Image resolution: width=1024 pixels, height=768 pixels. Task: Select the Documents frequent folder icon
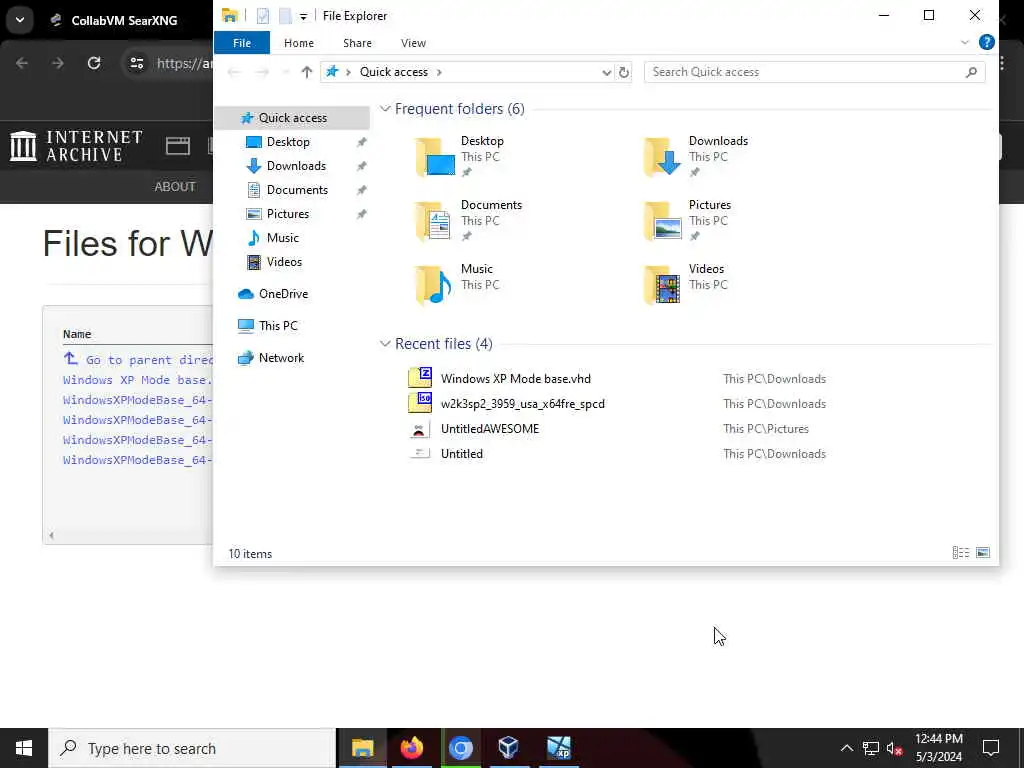tap(436, 221)
